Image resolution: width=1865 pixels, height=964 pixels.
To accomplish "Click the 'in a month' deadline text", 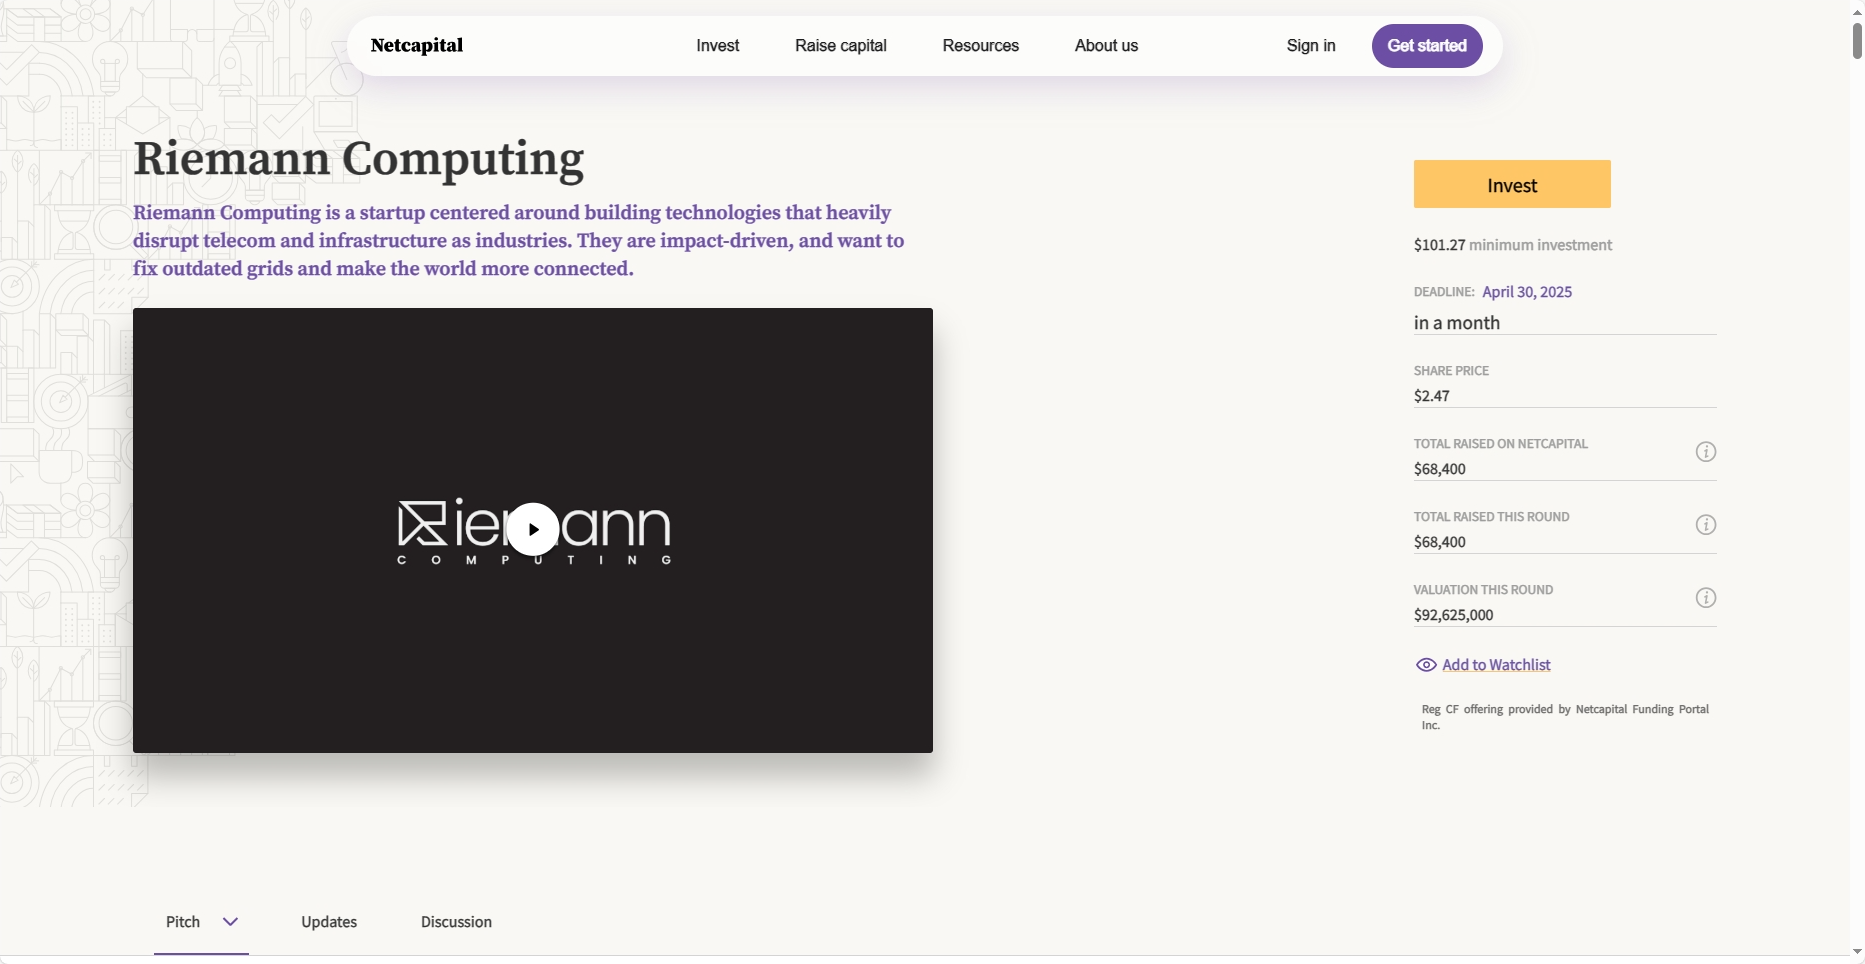I will 1457,323.
